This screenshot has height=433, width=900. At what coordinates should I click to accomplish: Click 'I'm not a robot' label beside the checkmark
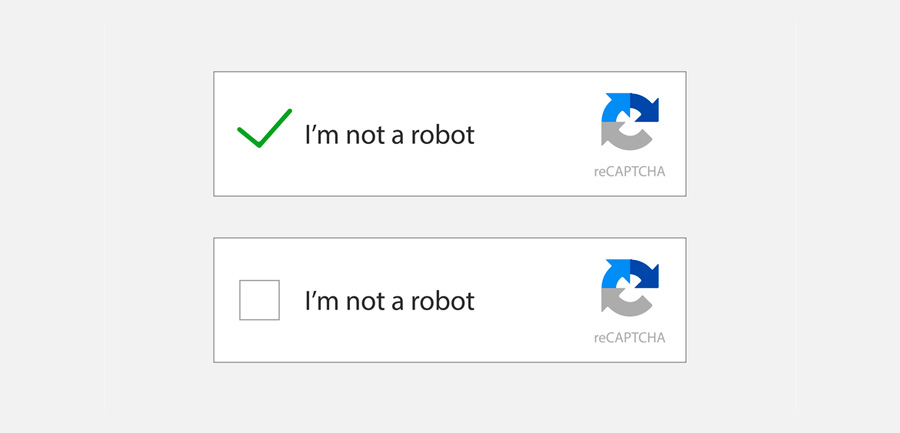389,134
